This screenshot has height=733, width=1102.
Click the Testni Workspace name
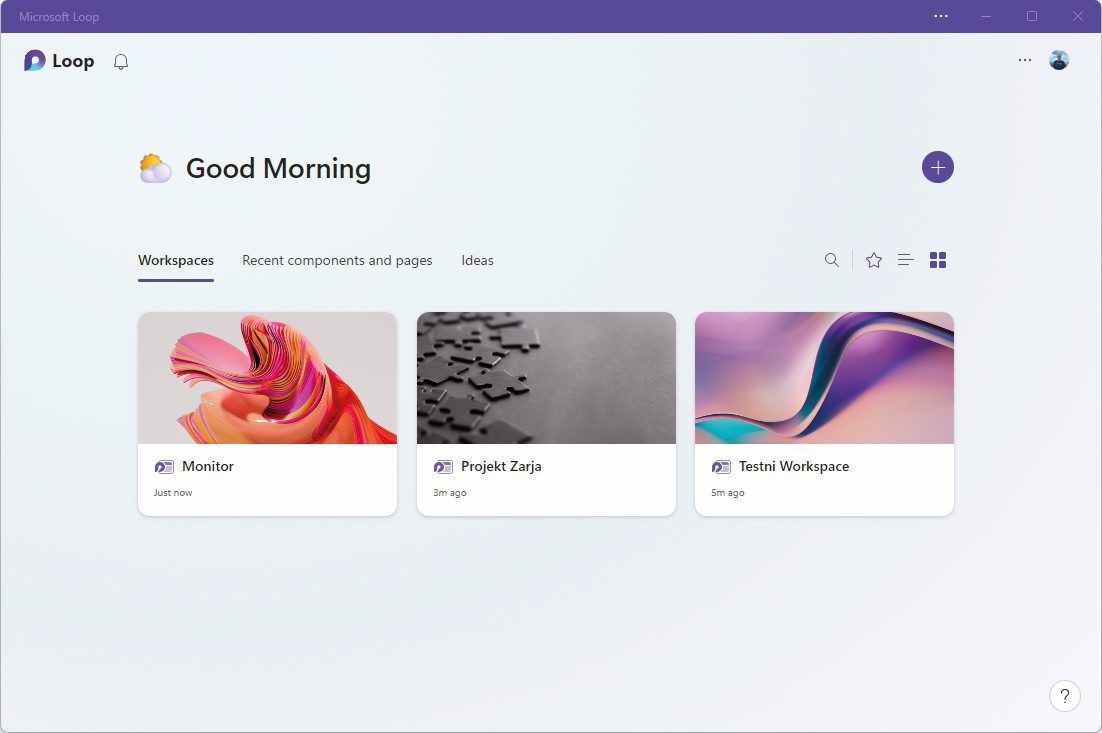[794, 466]
